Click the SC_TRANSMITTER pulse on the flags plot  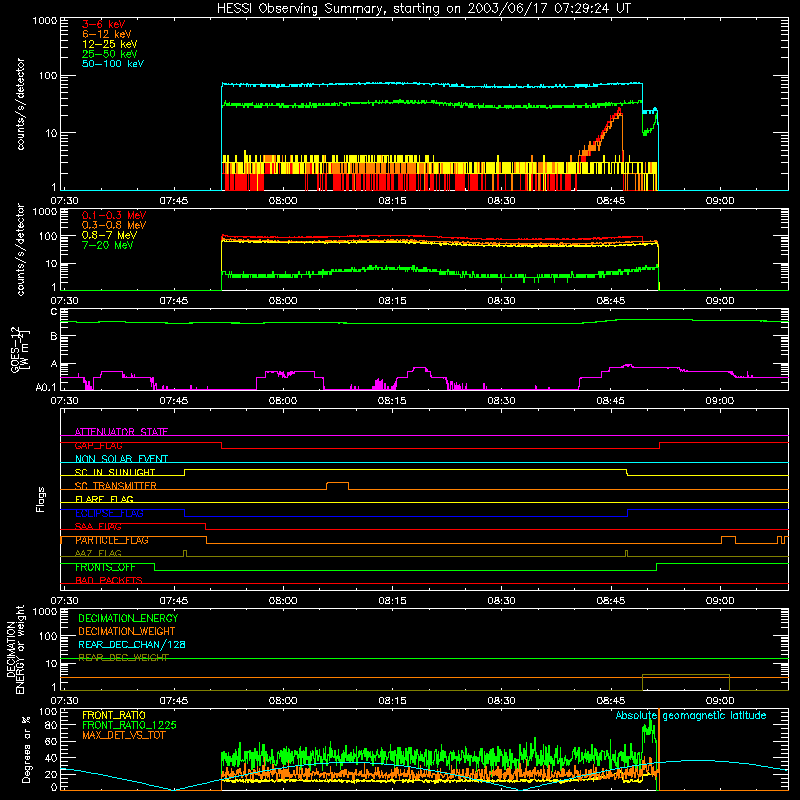point(337,485)
